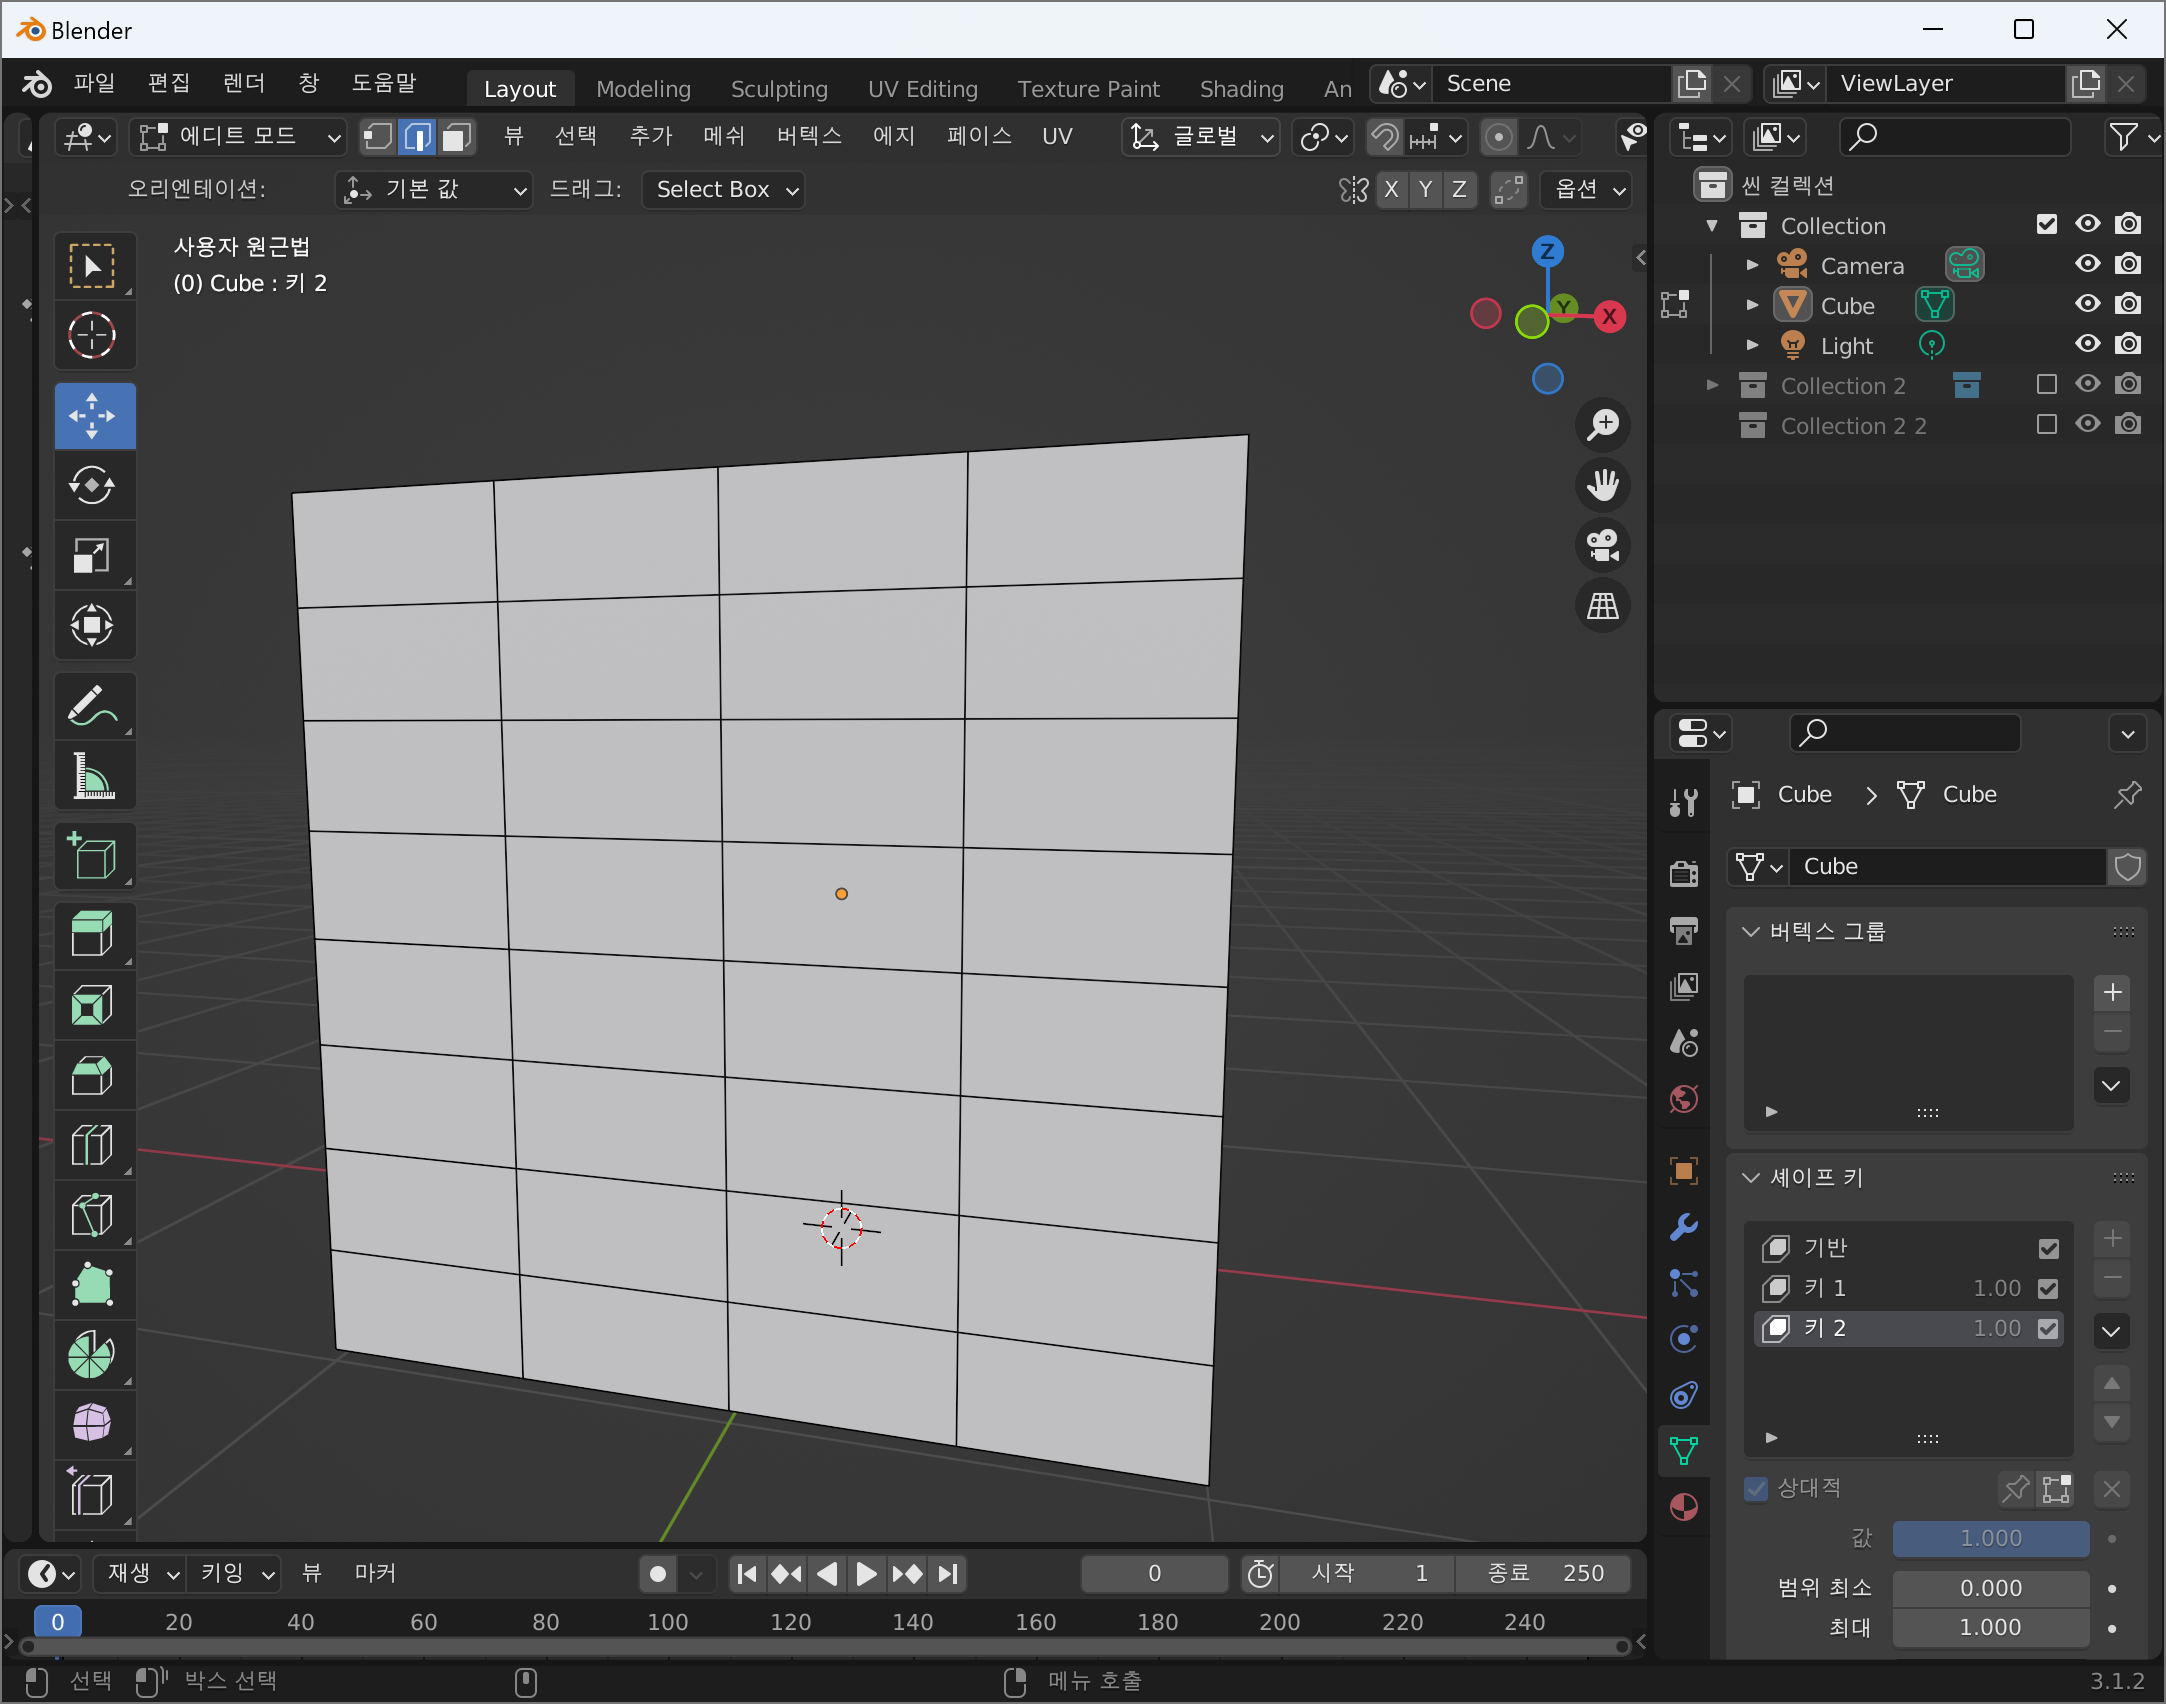Collapse 버텍스 그룹 panel
The width and height of the screenshot is (2166, 1704).
click(1751, 932)
